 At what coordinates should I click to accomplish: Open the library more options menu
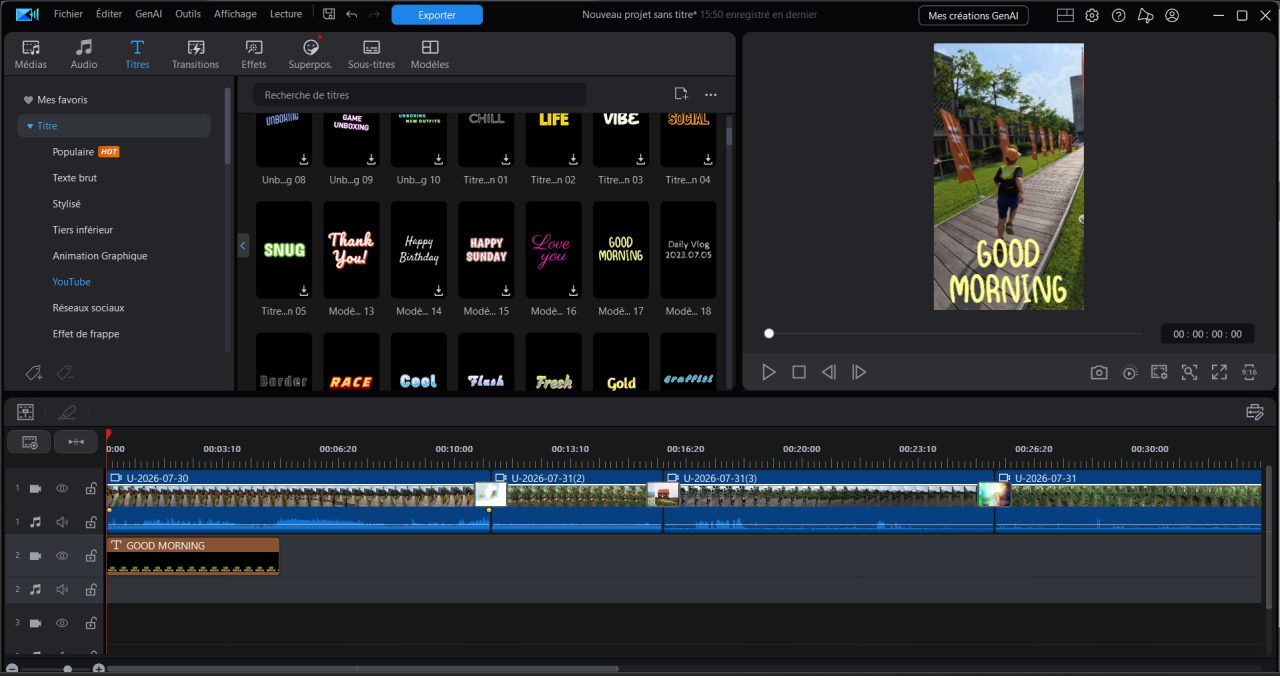click(x=711, y=94)
